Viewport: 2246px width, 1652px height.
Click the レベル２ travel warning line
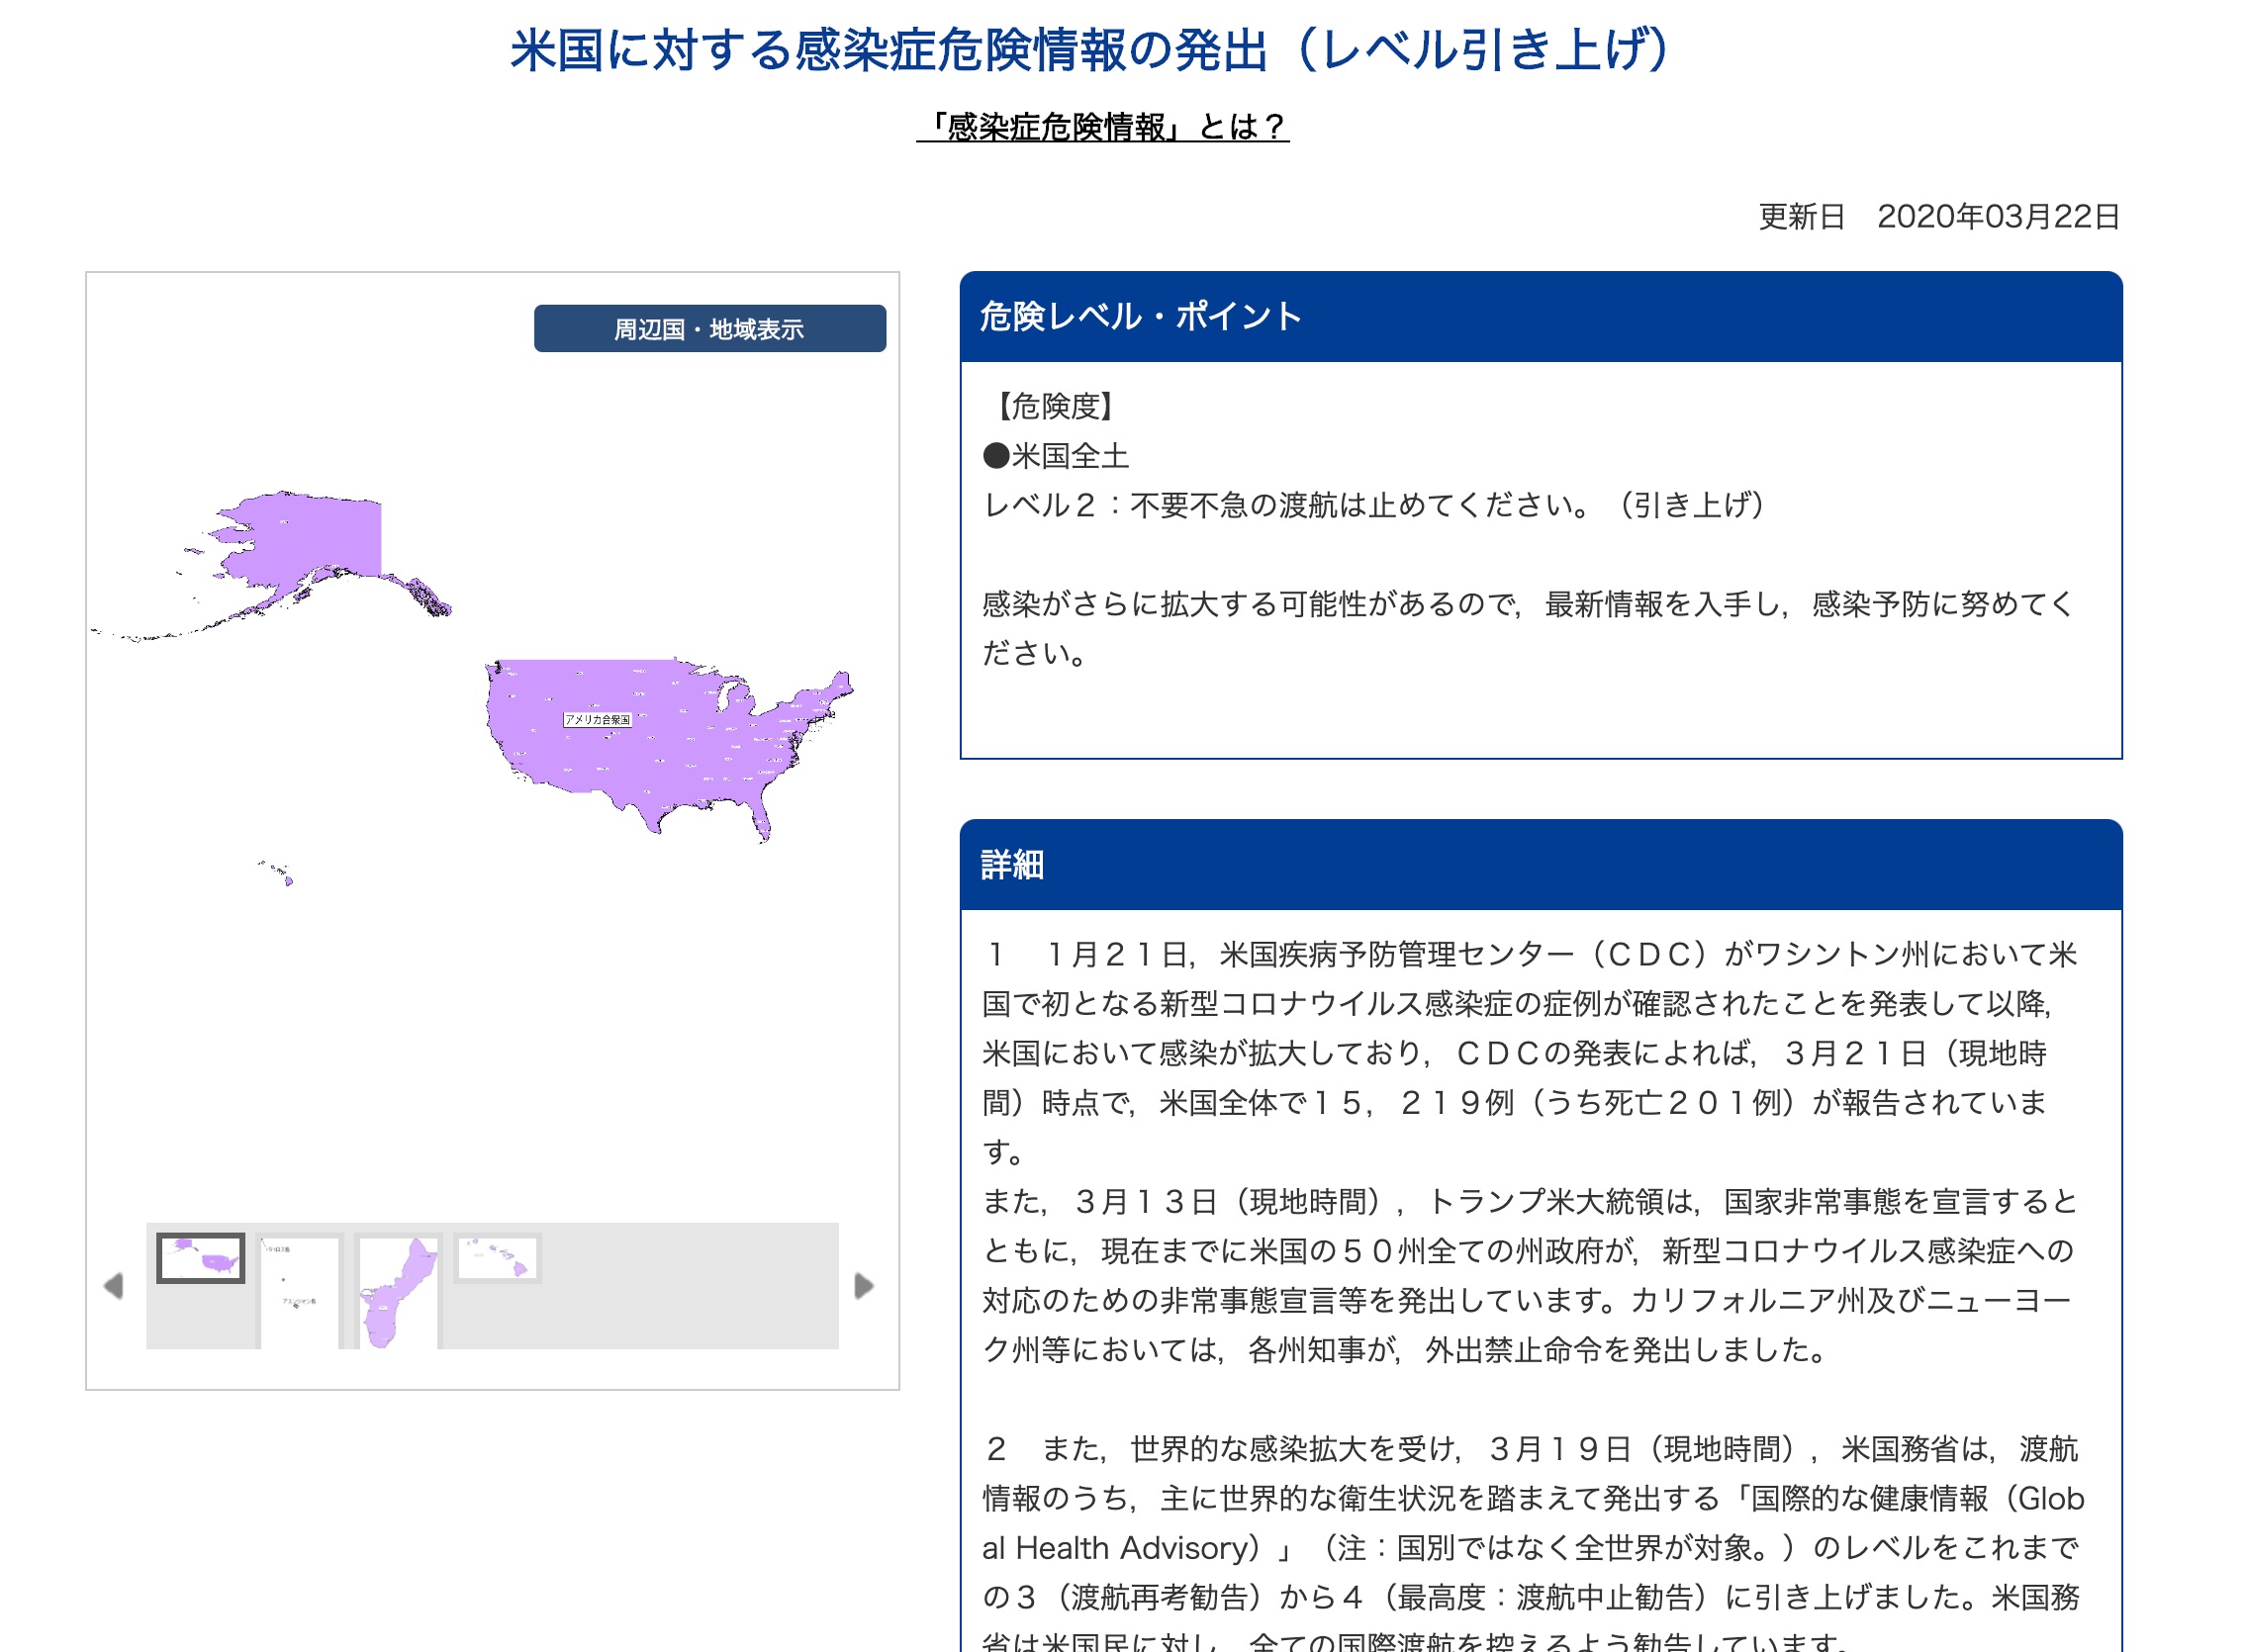pyautogui.click(x=1373, y=505)
